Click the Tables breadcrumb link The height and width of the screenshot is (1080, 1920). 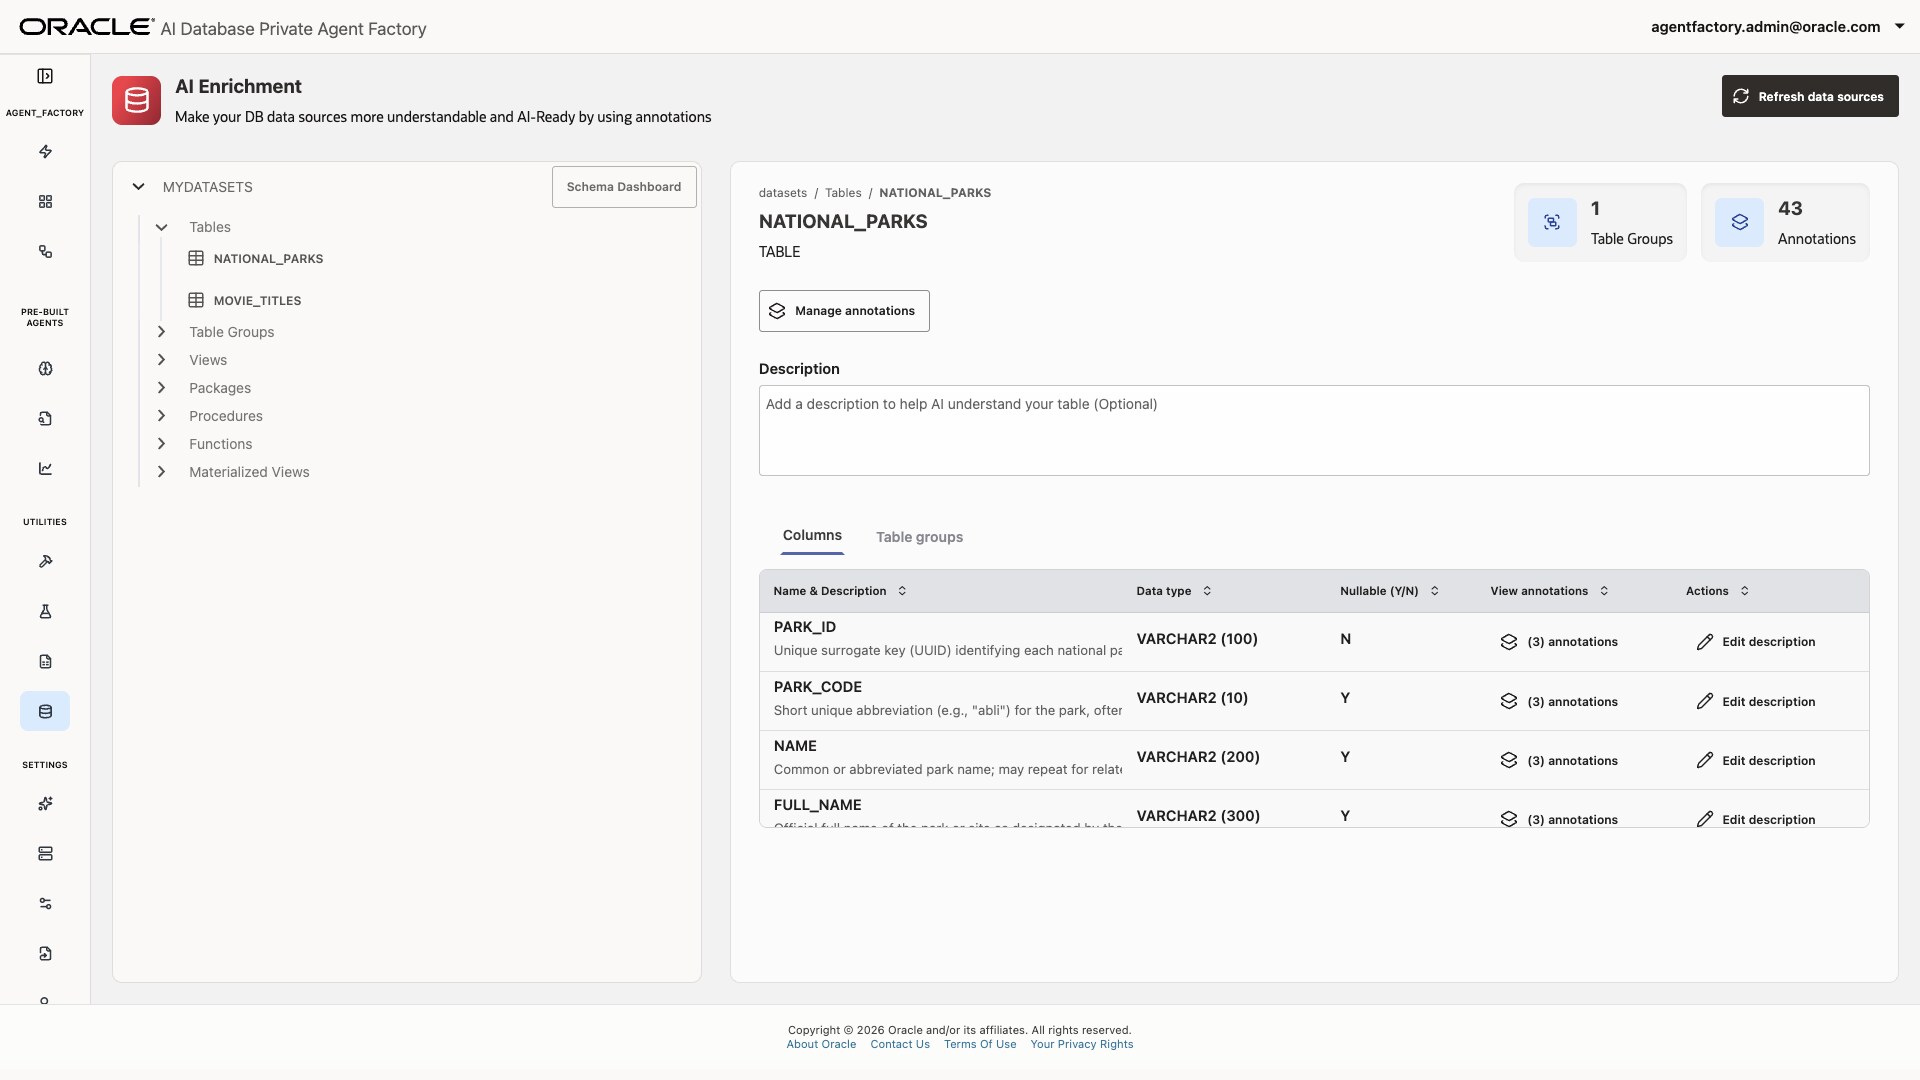(x=843, y=193)
